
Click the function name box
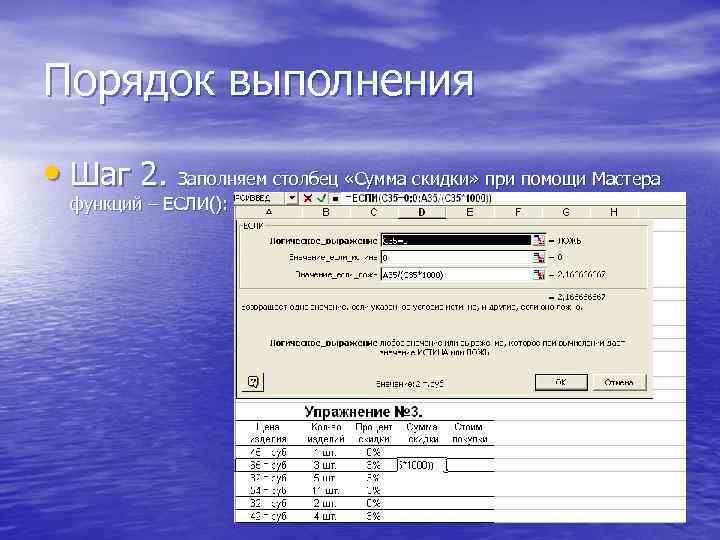(x=260, y=198)
